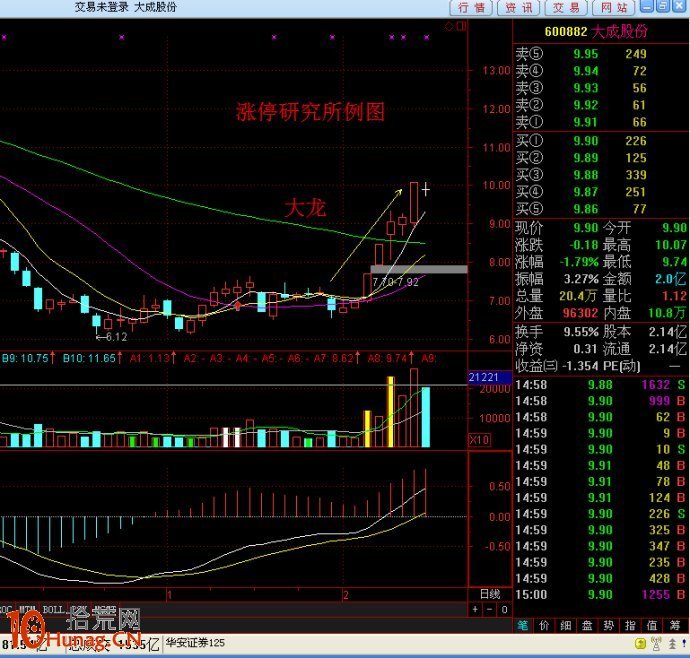This screenshot has width=690, height=658.
Task: Click the 日线 daily period label
Action: pyautogui.click(x=490, y=594)
